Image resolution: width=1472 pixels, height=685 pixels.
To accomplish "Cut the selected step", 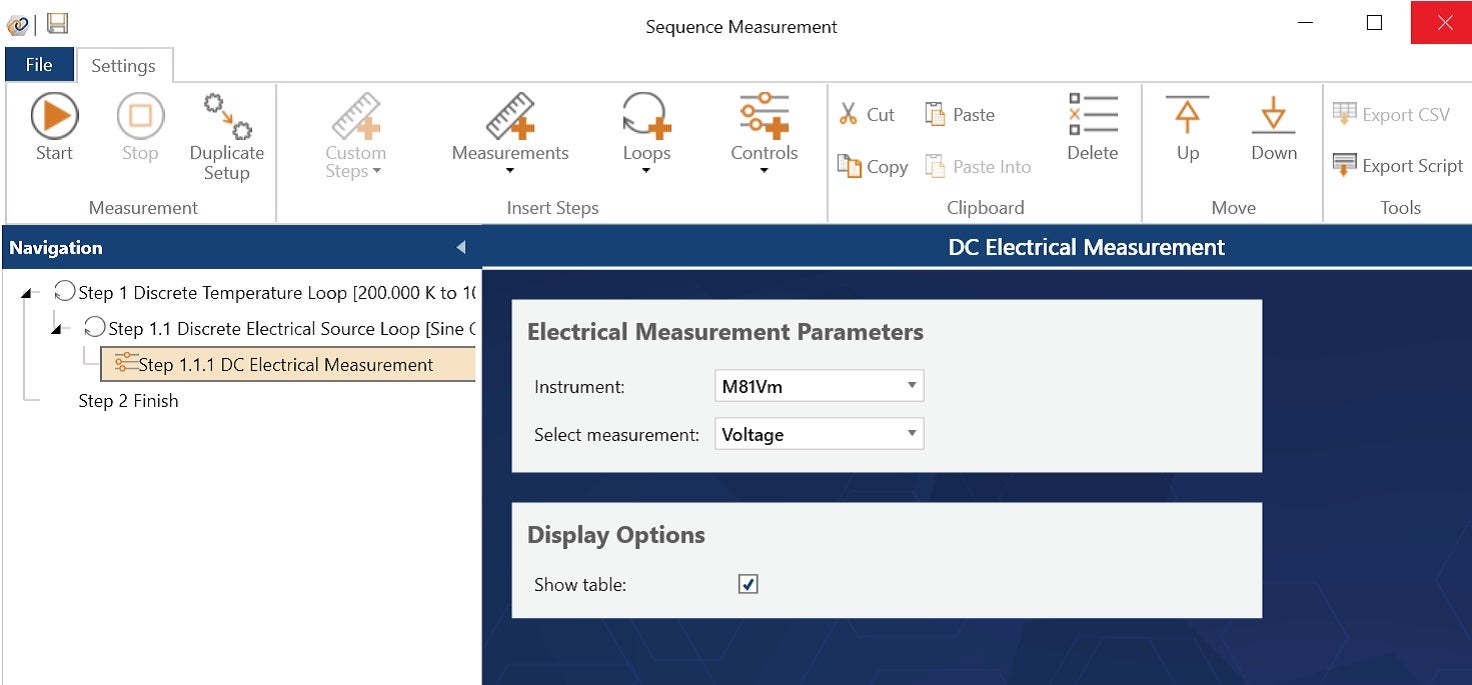I will 866,114.
